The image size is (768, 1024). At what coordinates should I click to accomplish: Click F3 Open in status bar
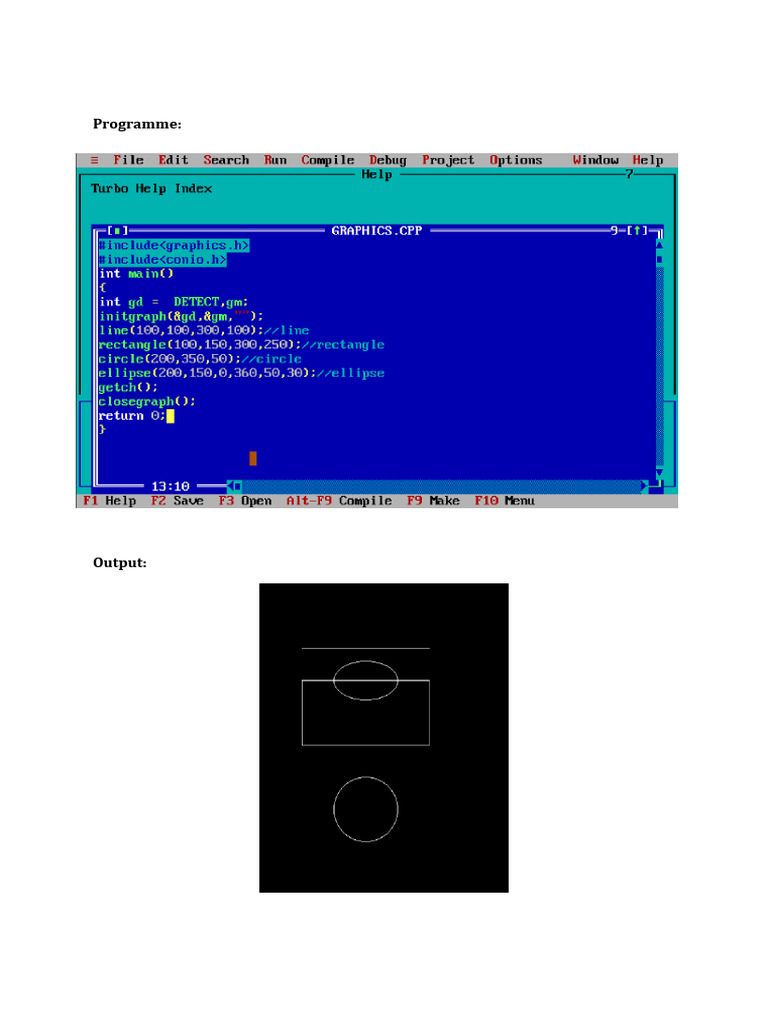[245, 501]
